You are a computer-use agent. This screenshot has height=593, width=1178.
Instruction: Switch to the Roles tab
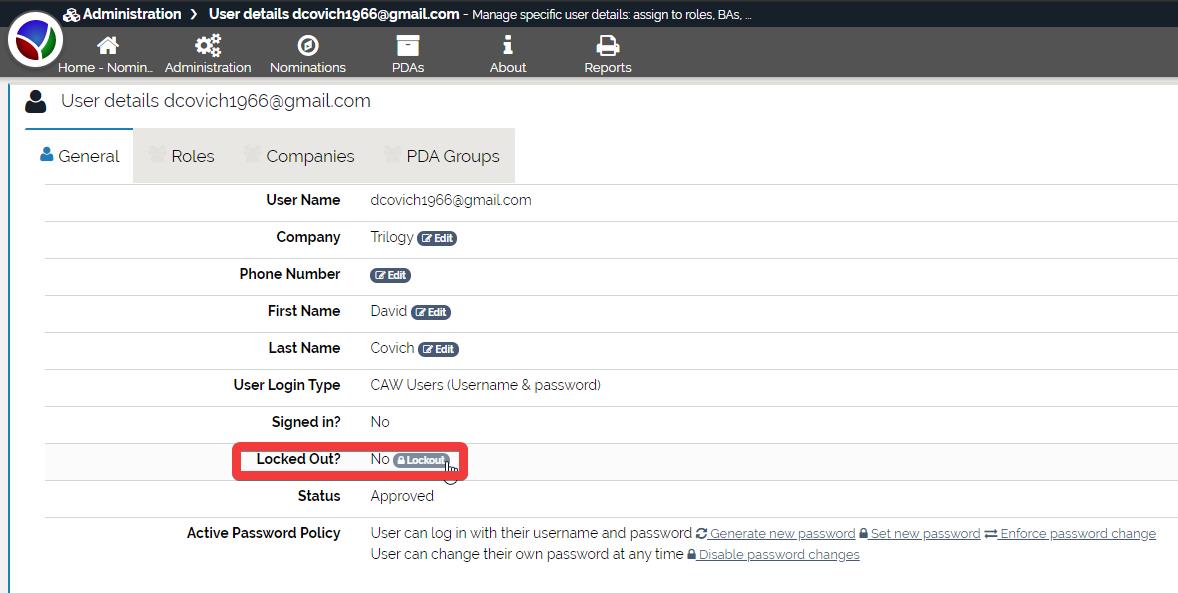click(182, 156)
